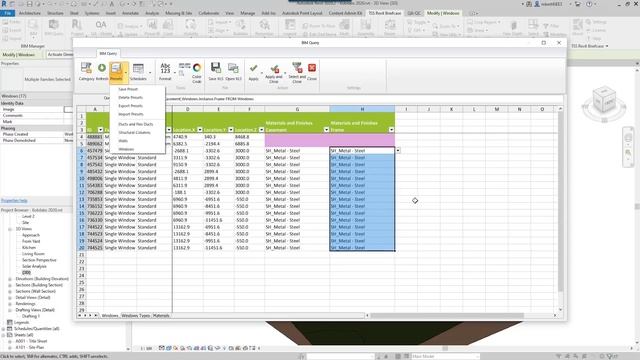Expand the Renderings tree node
Viewport: 640px width, 360px height.
click(10, 304)
